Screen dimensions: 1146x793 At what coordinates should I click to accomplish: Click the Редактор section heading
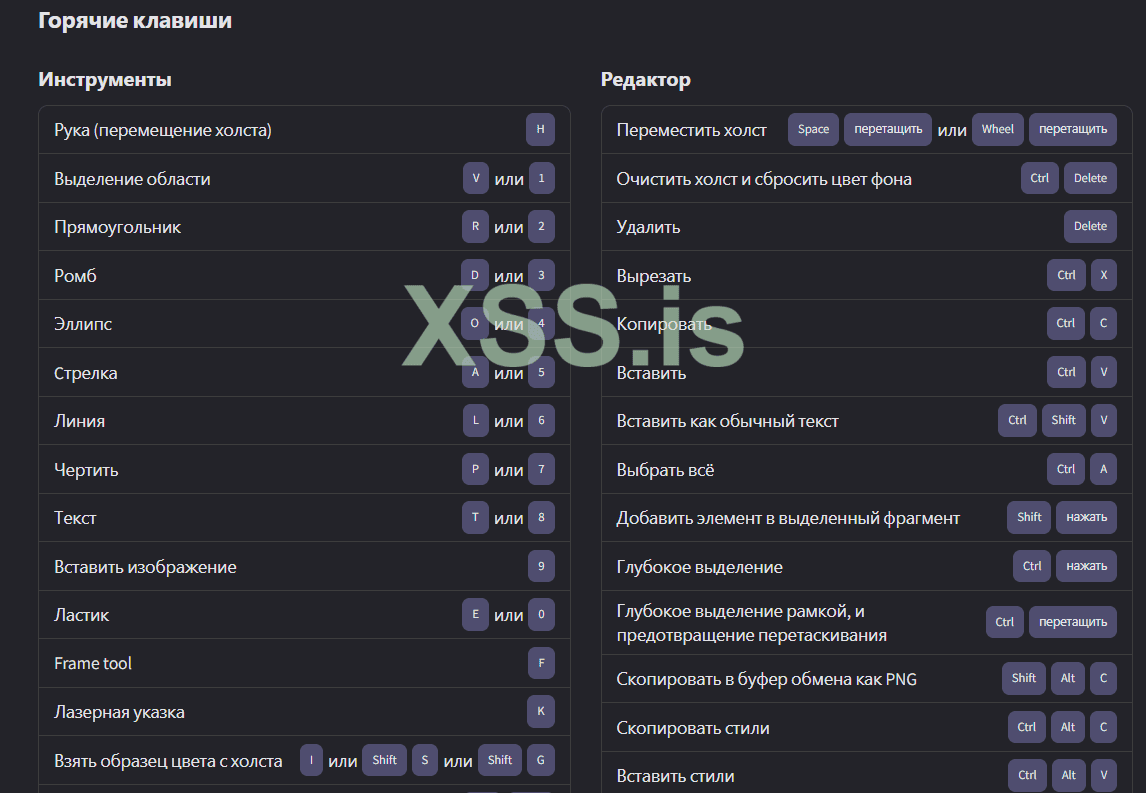tap(645, 80)
